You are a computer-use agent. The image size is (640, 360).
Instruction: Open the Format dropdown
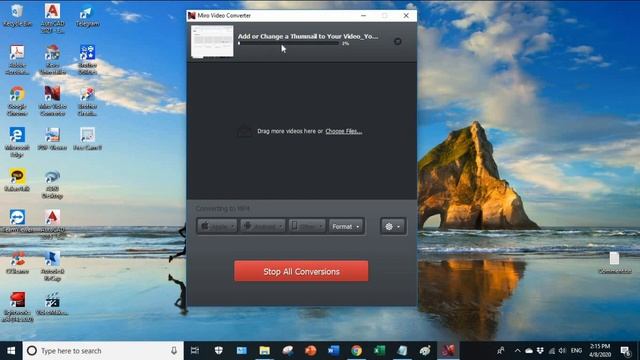pyautogui.click(x=346, y=226)
